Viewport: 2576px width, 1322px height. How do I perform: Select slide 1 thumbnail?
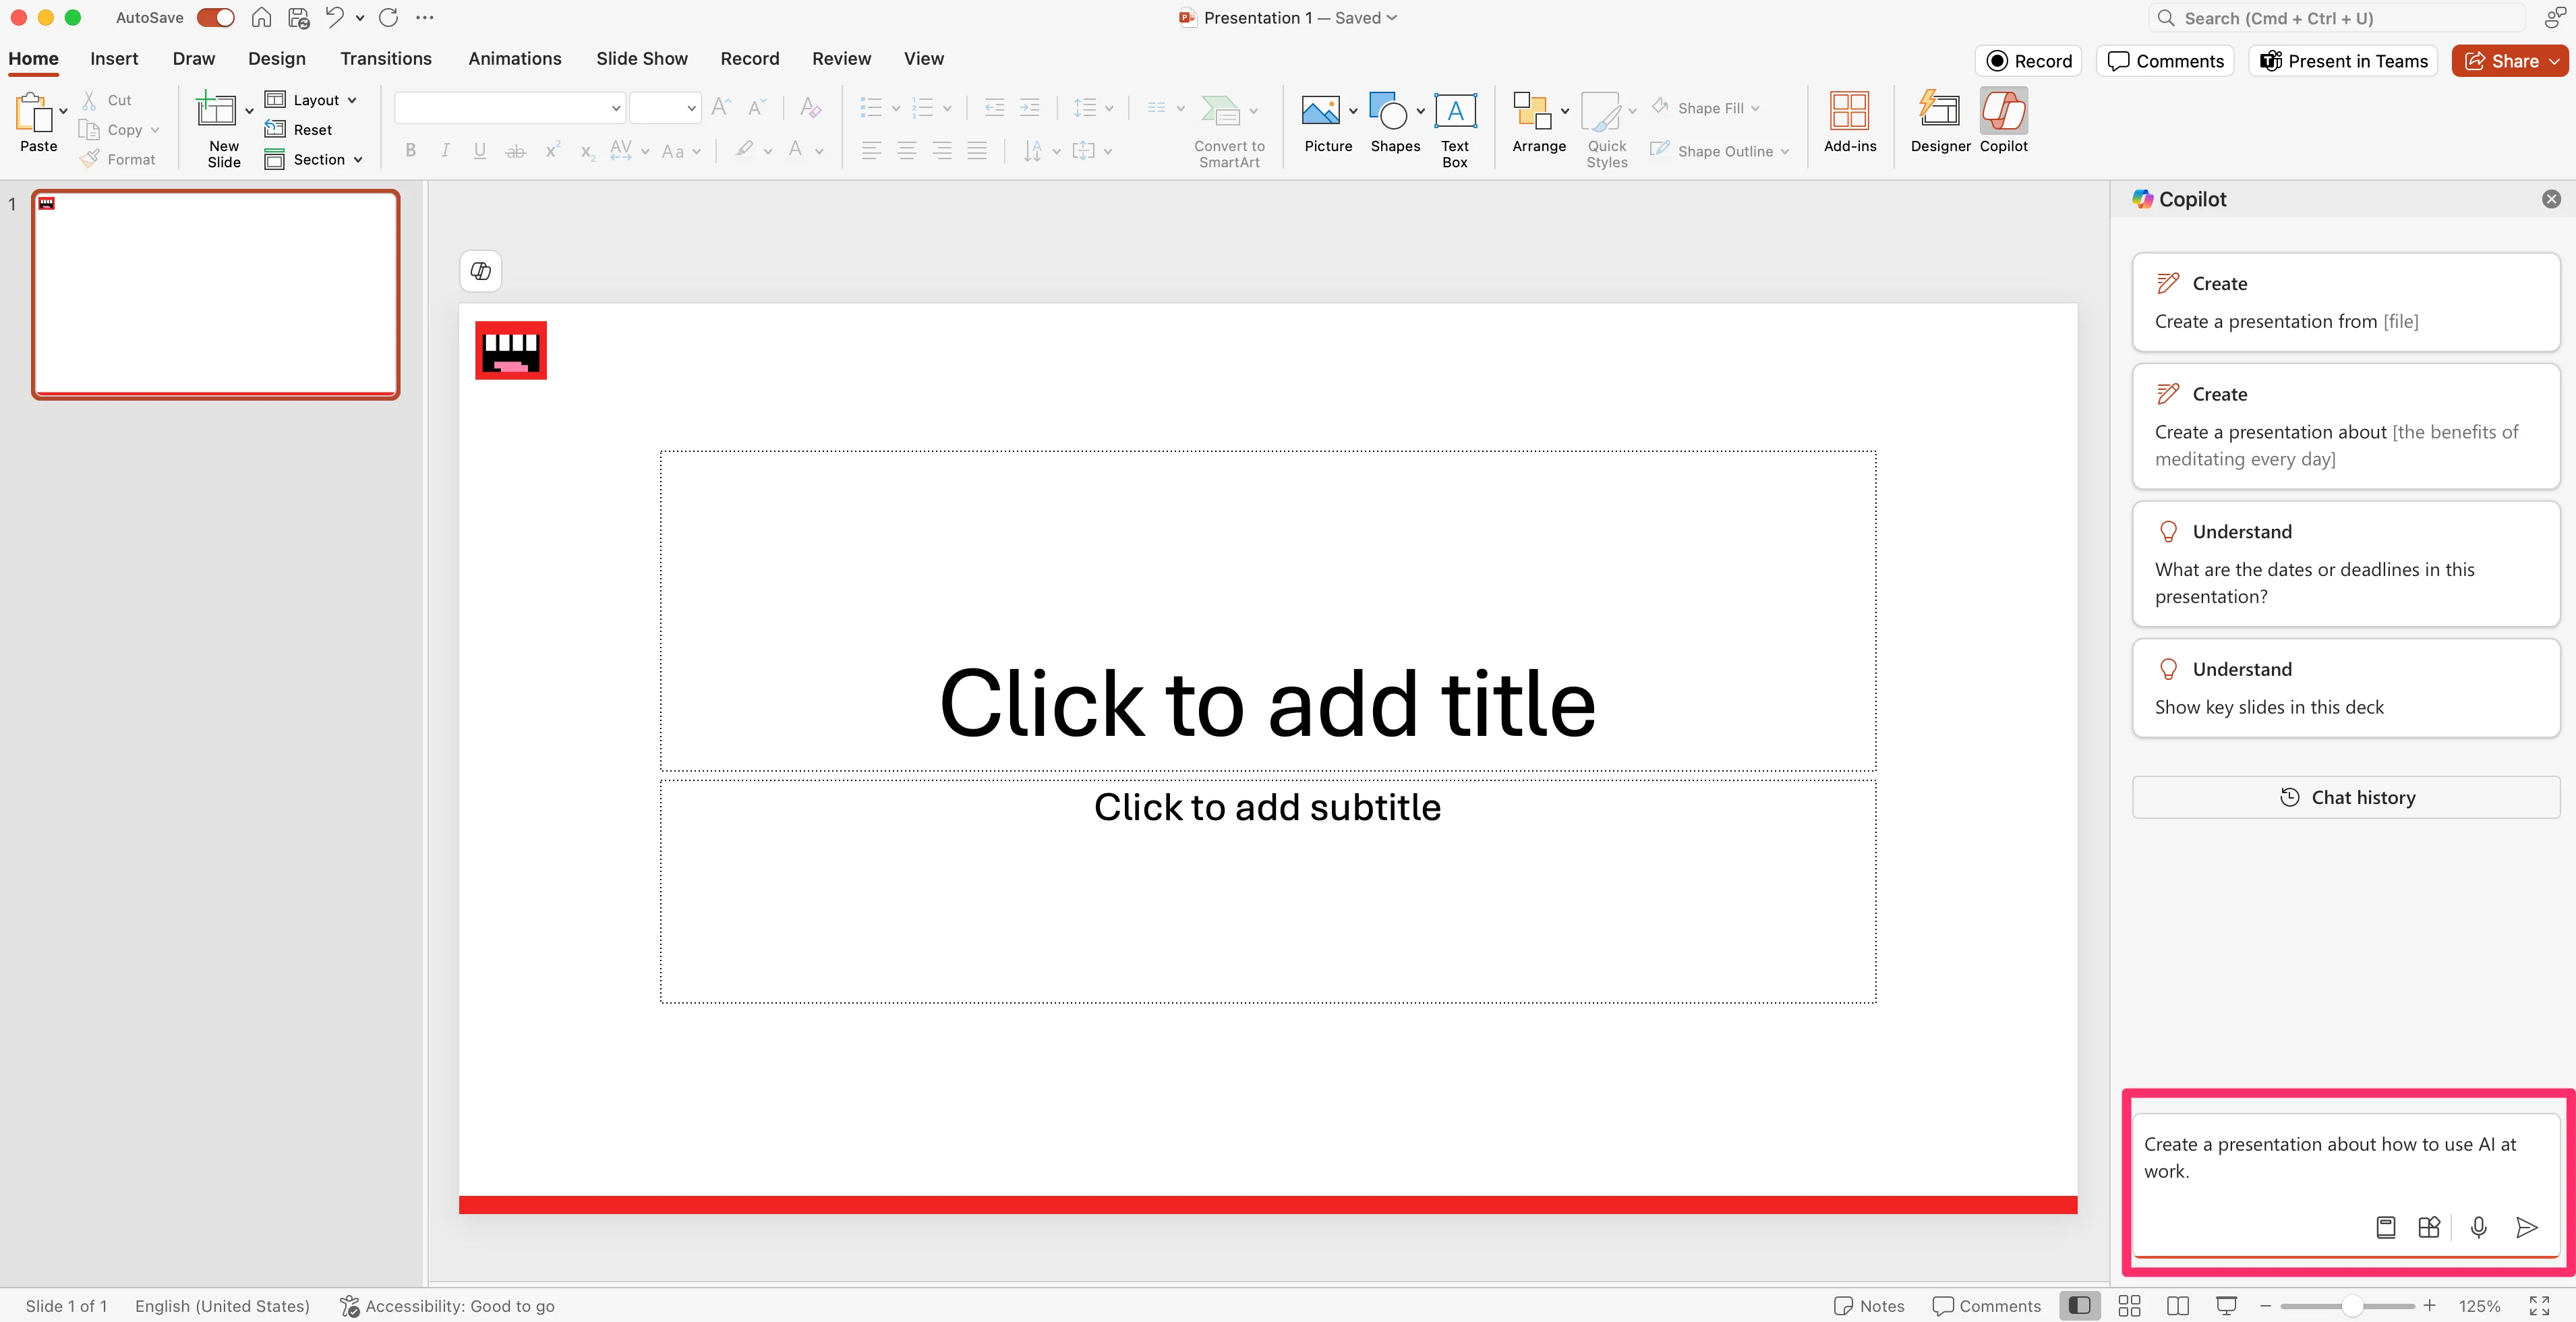point(216,294)
